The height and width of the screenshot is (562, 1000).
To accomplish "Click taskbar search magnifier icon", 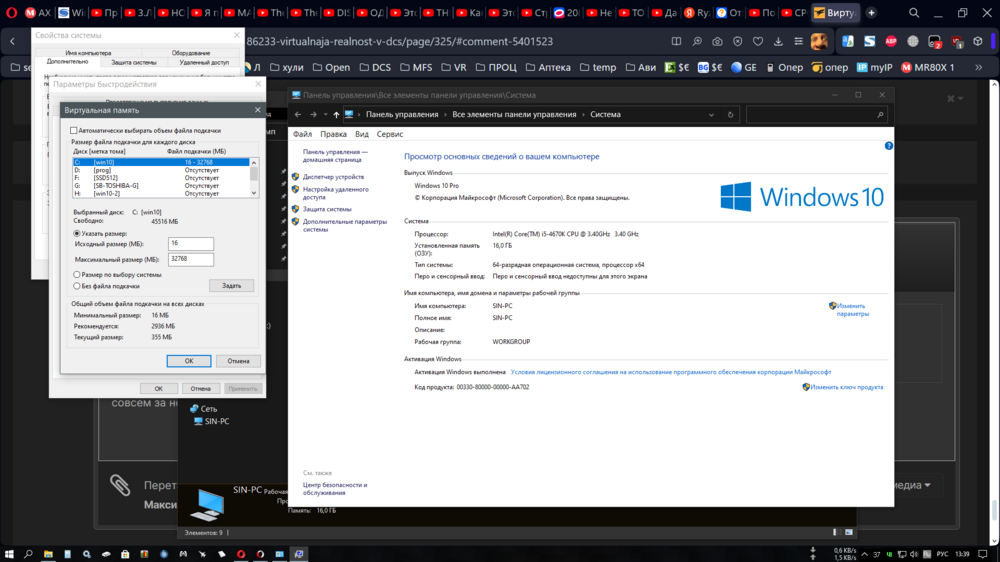I will coord(28,554).
